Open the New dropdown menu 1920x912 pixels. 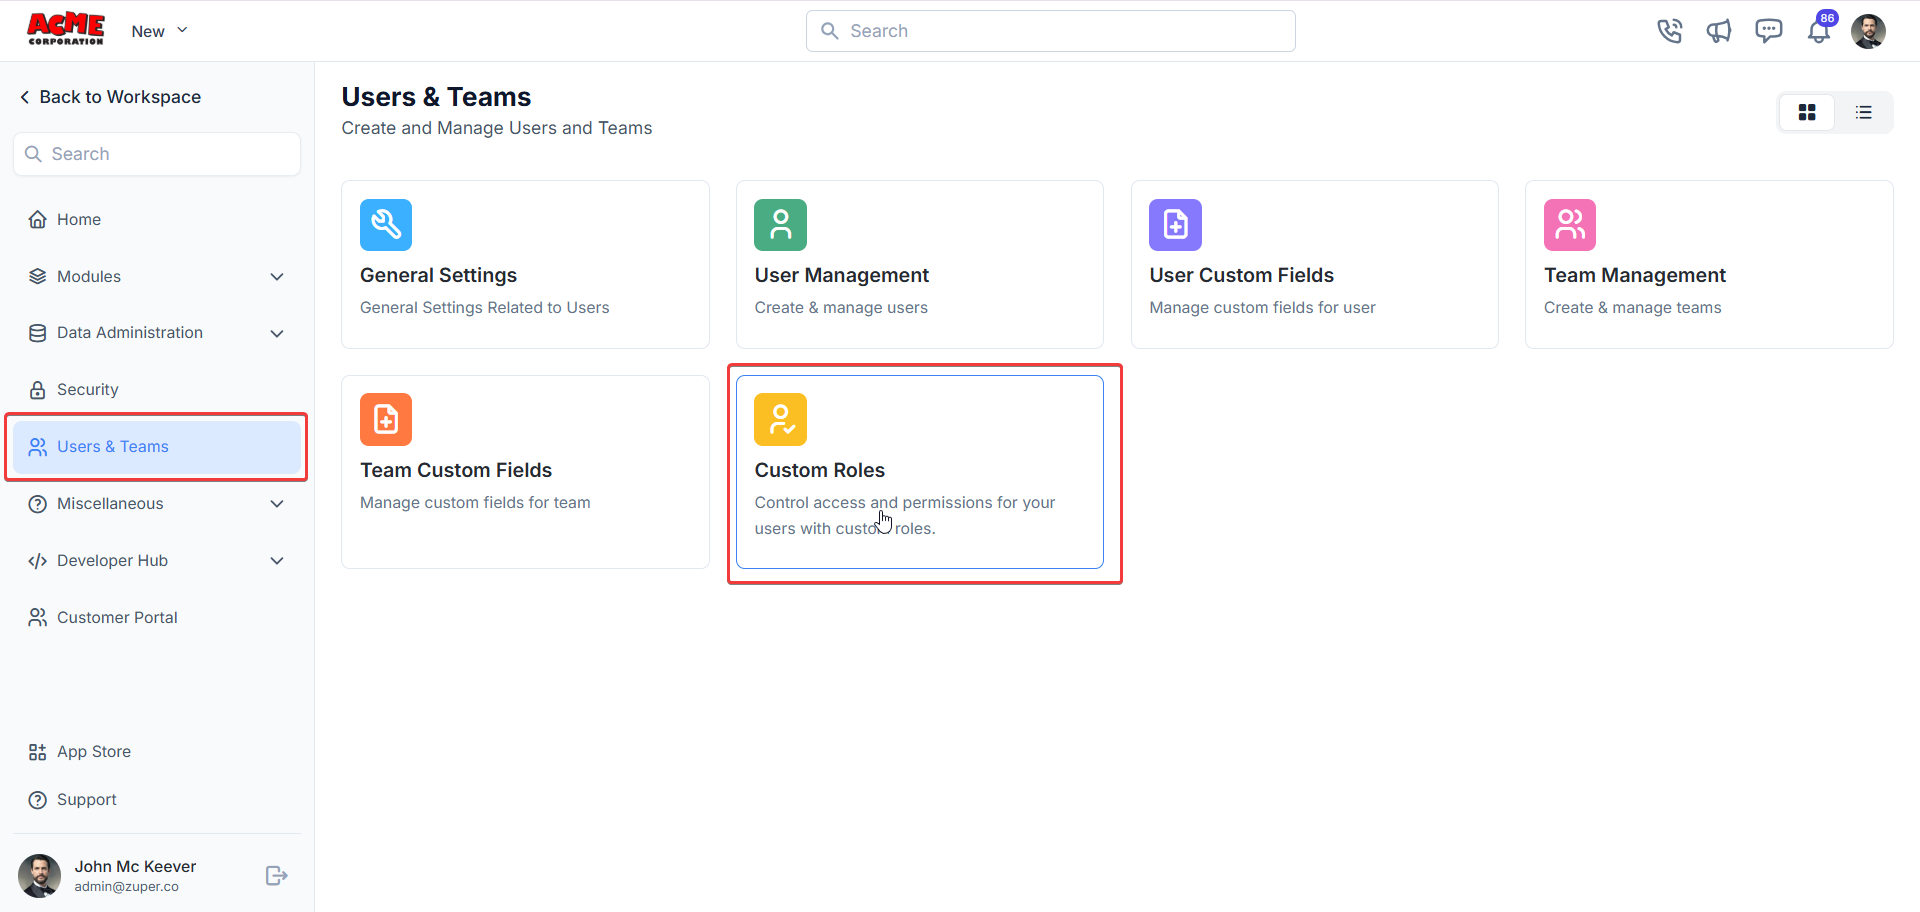coord(160,31)
